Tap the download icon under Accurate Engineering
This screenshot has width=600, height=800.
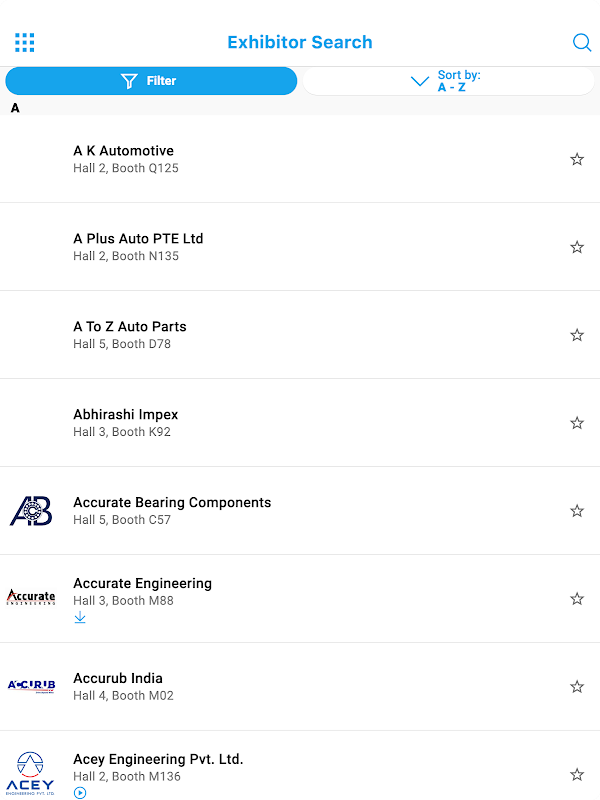[x=80, y=618]
